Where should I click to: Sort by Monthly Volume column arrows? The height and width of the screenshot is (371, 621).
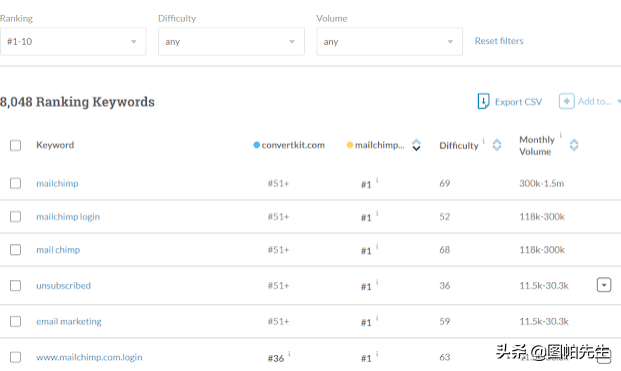pos(574,145)
